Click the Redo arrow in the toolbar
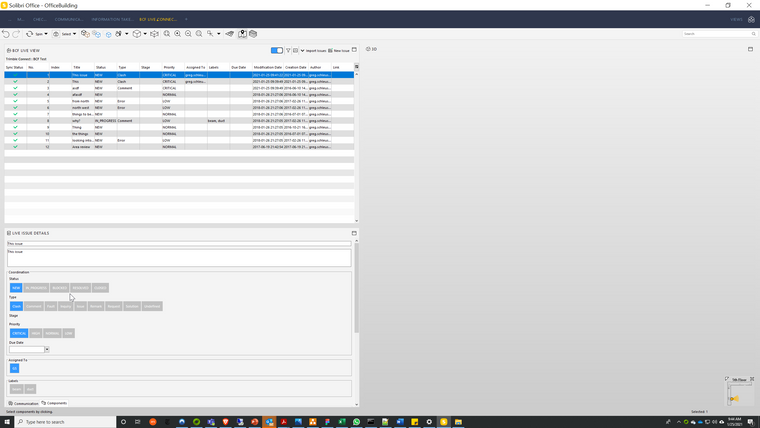Screen dimensions: 760x428 click(16, 34)
